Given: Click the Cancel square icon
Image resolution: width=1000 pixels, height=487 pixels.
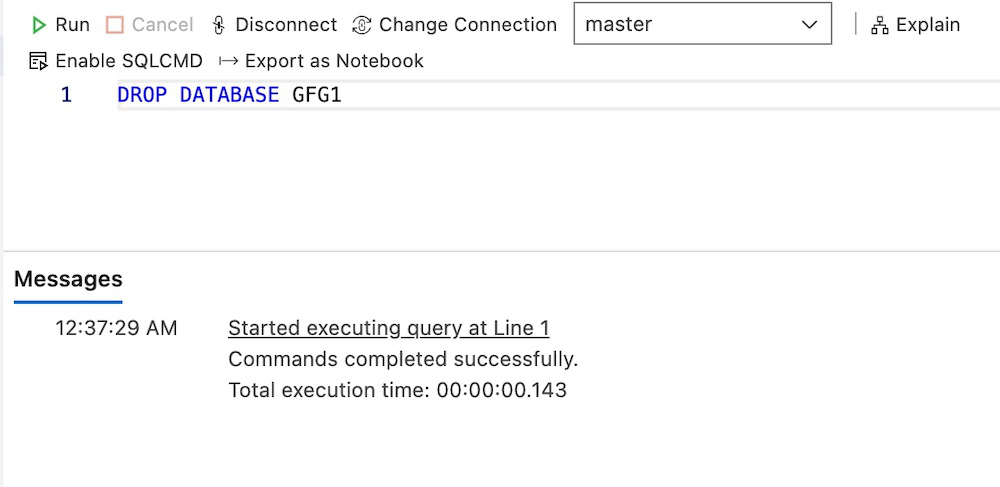Looking at the screenshot, I should point(115,25).
